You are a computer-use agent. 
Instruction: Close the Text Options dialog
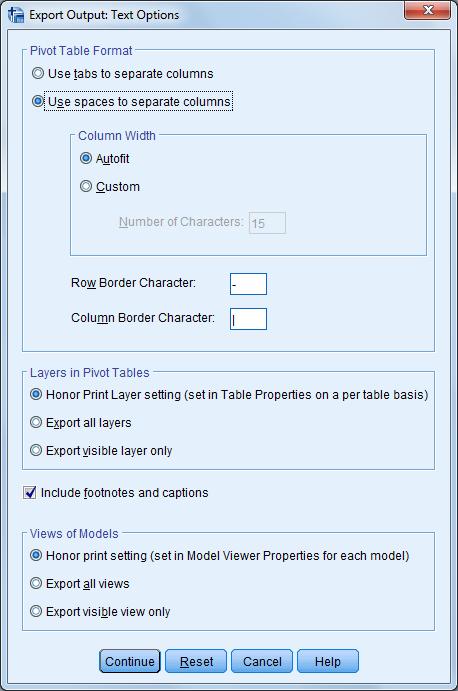coord(428,10)
